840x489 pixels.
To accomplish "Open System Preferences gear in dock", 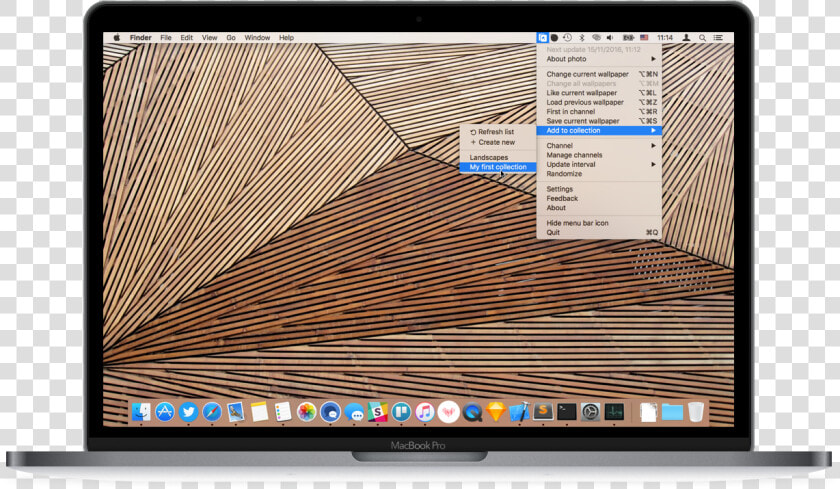I will [x=590, y=412].
